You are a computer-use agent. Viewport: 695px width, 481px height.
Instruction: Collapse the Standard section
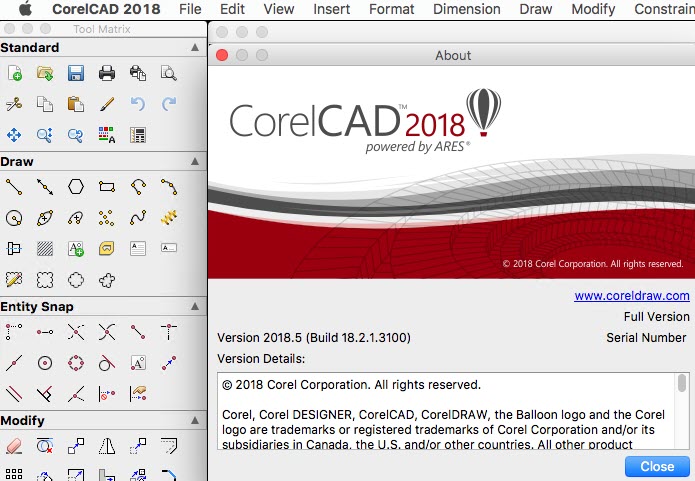click(x=195, y=47)
